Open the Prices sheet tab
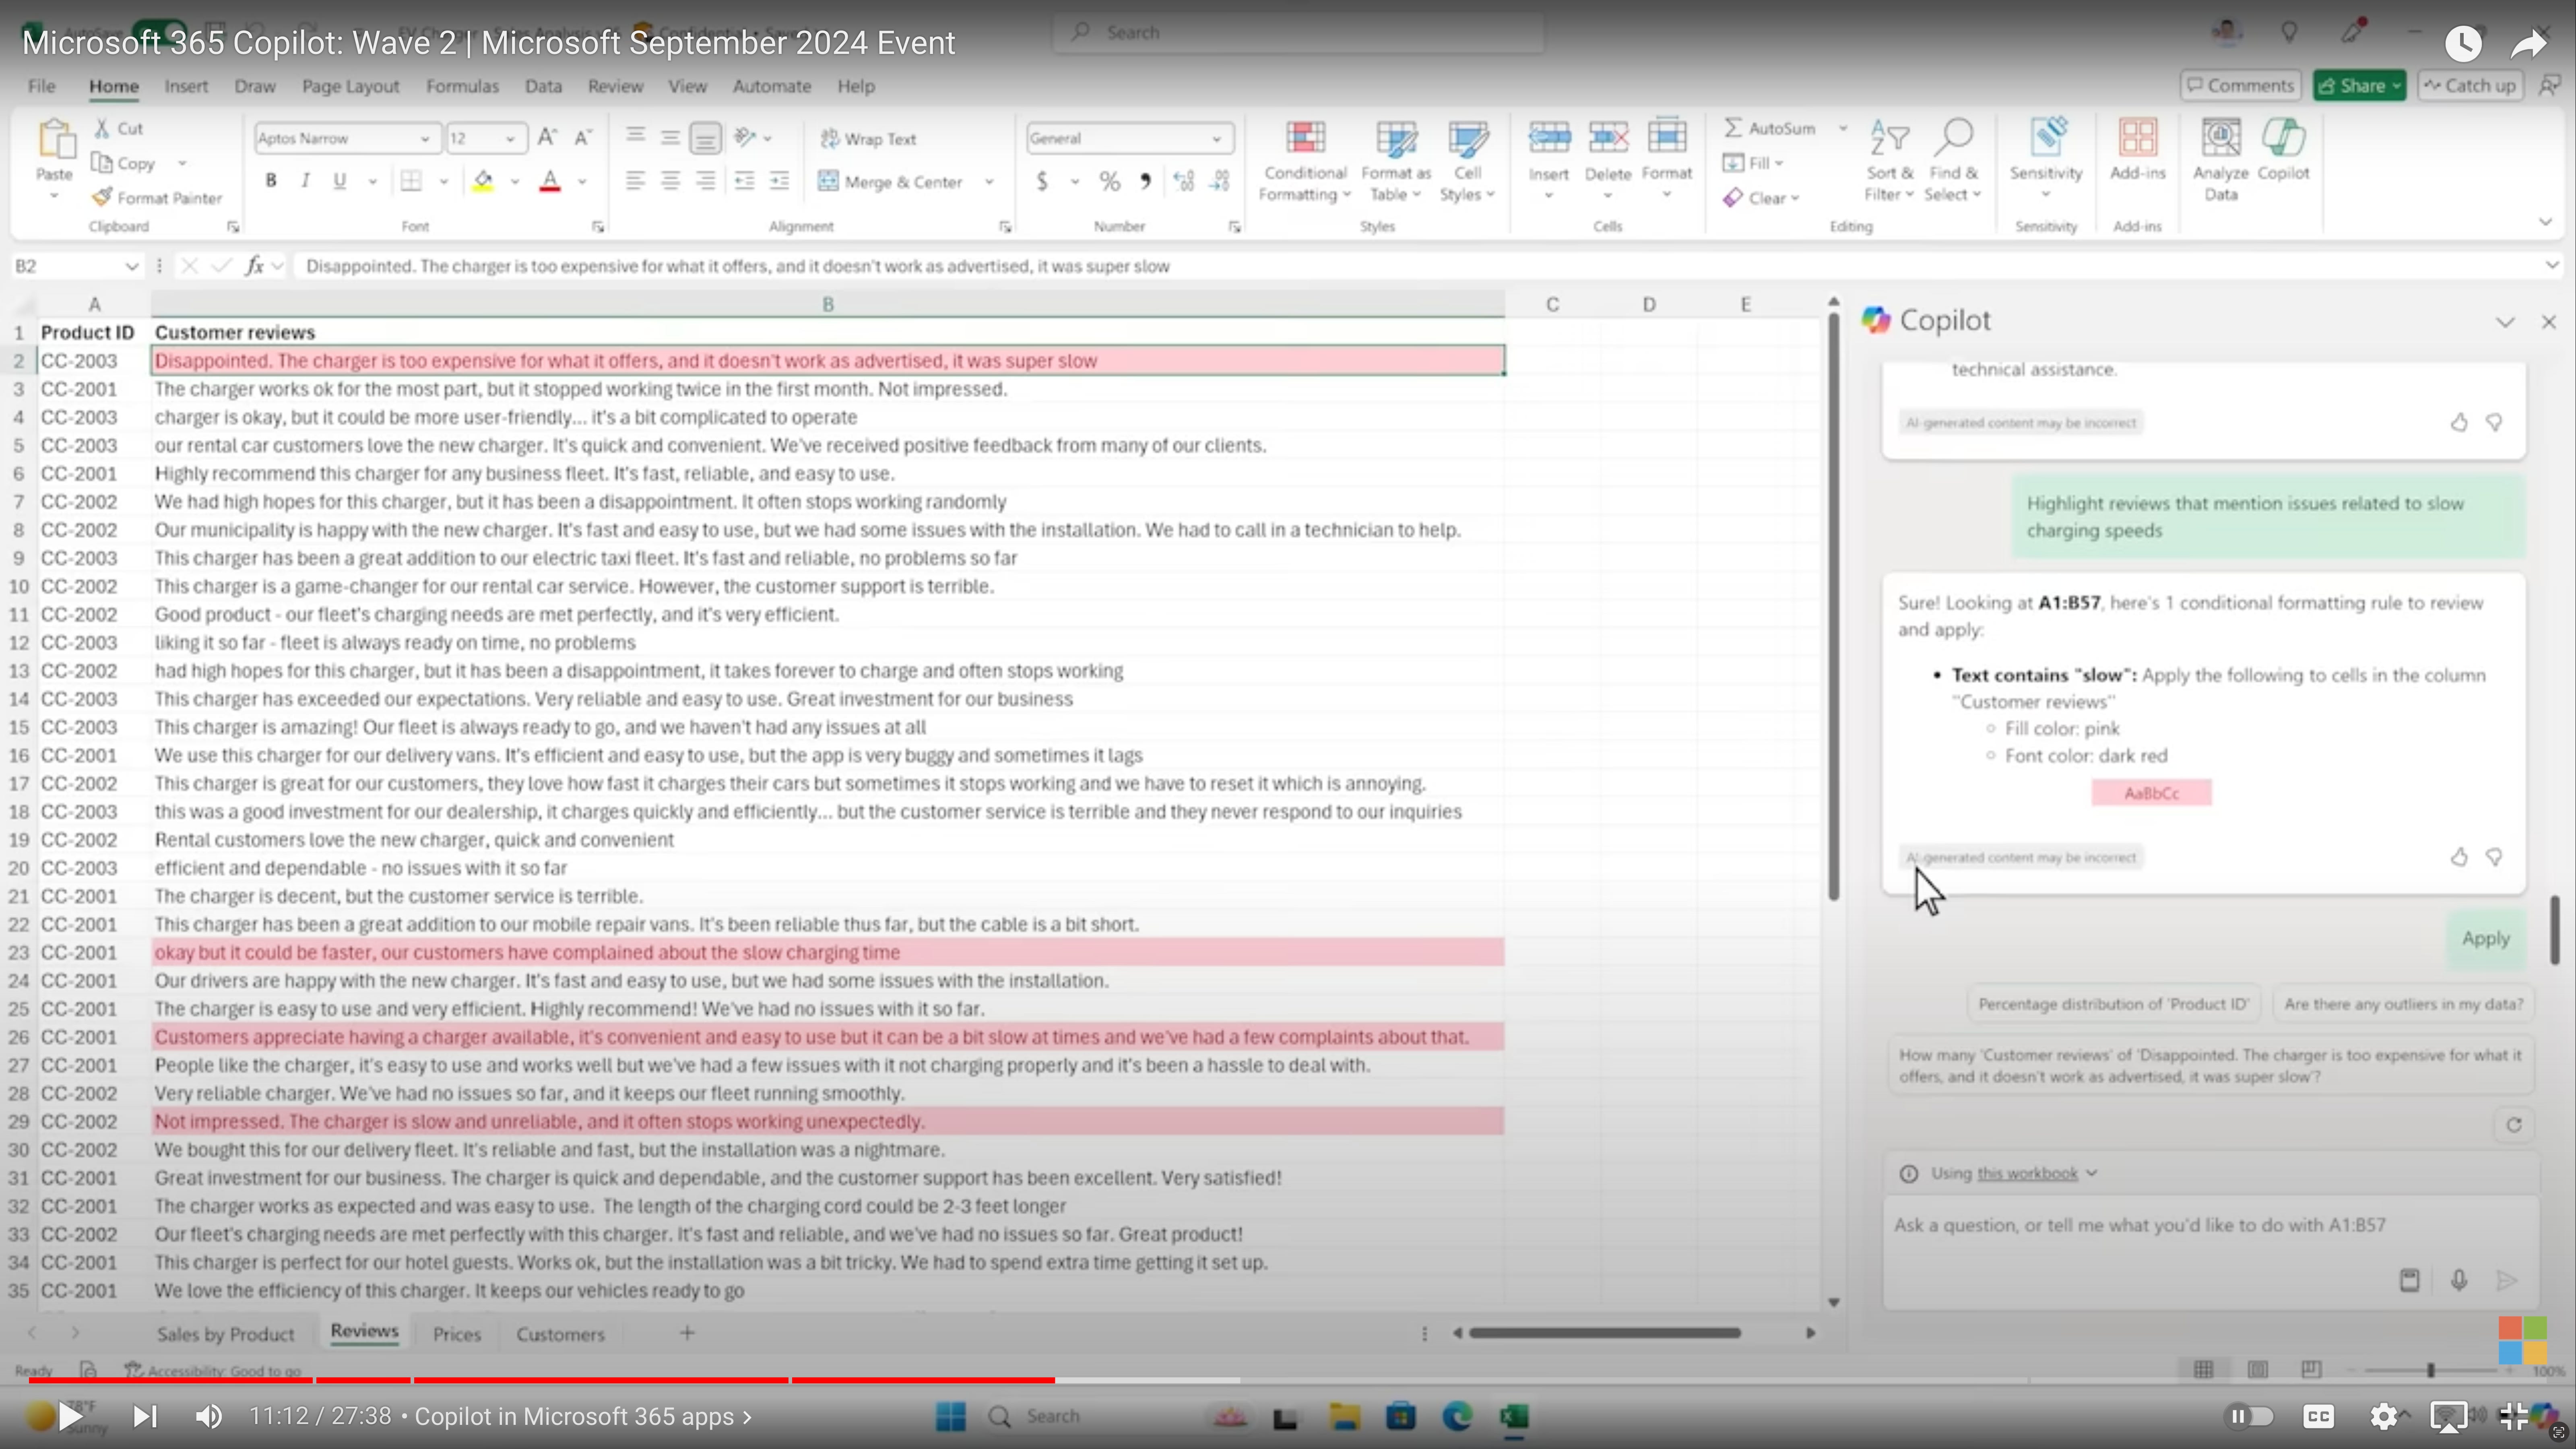The height and width of the screenshot is (1449, 2576). pos(457,1334)
